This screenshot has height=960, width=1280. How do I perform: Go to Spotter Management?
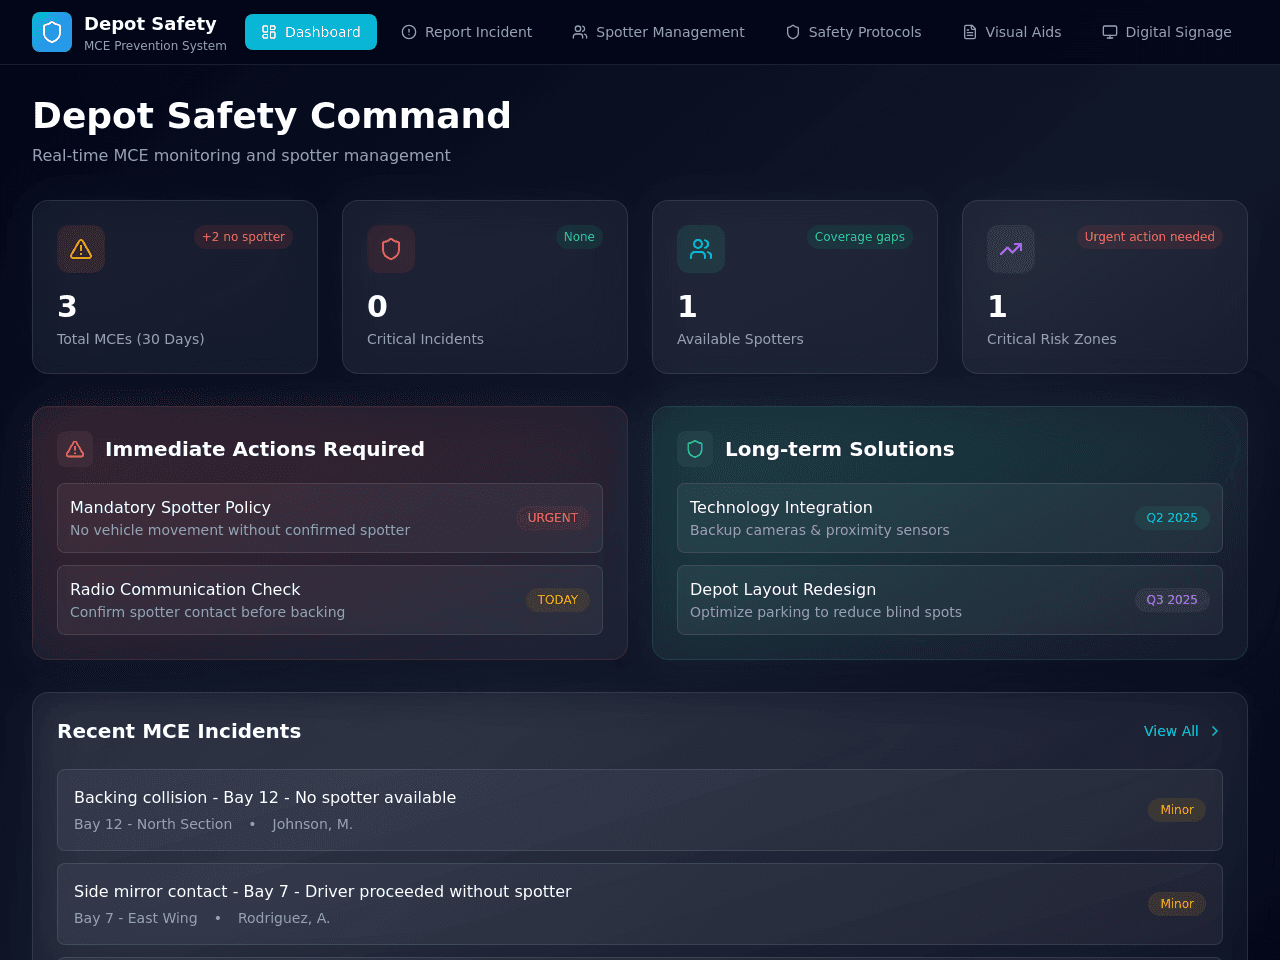click(x=658, y=32)
